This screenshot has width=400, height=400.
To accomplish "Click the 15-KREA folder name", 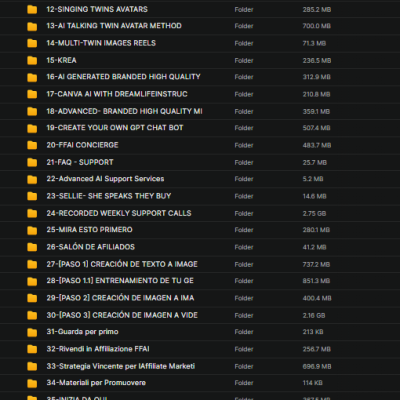I will (61, 60).
